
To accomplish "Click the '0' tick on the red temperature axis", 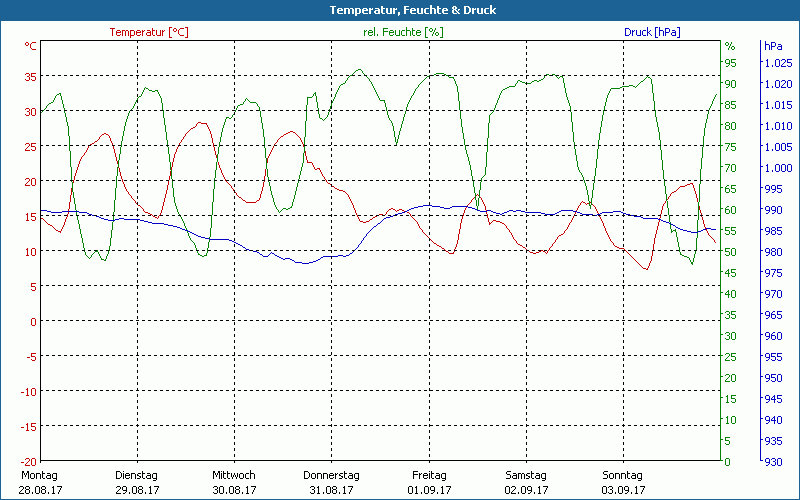I will [x=34, y=321].
